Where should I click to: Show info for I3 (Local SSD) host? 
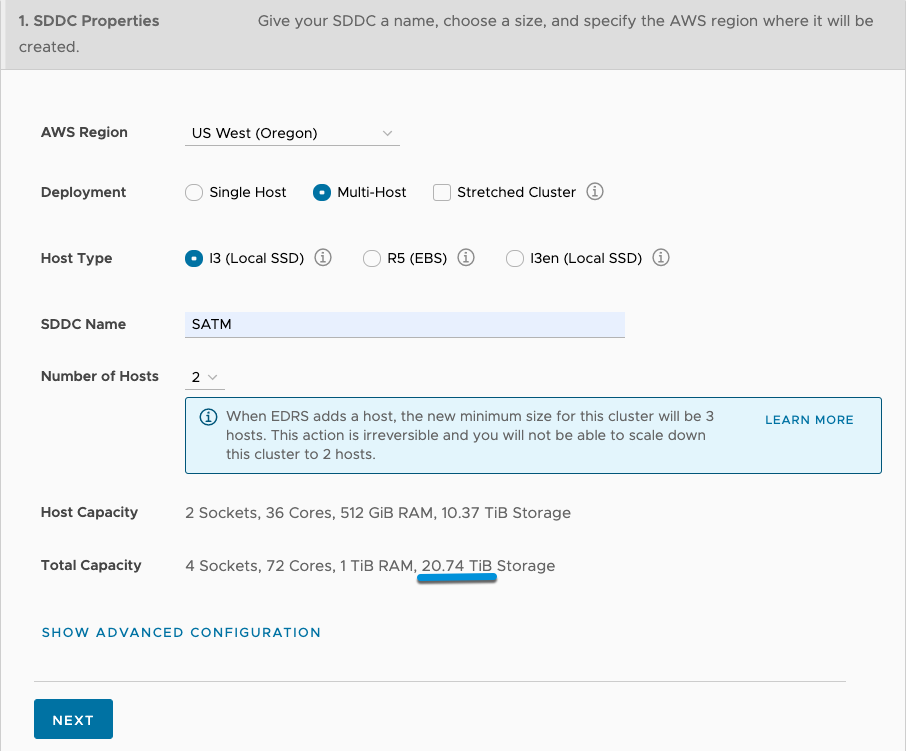[323, 258]
